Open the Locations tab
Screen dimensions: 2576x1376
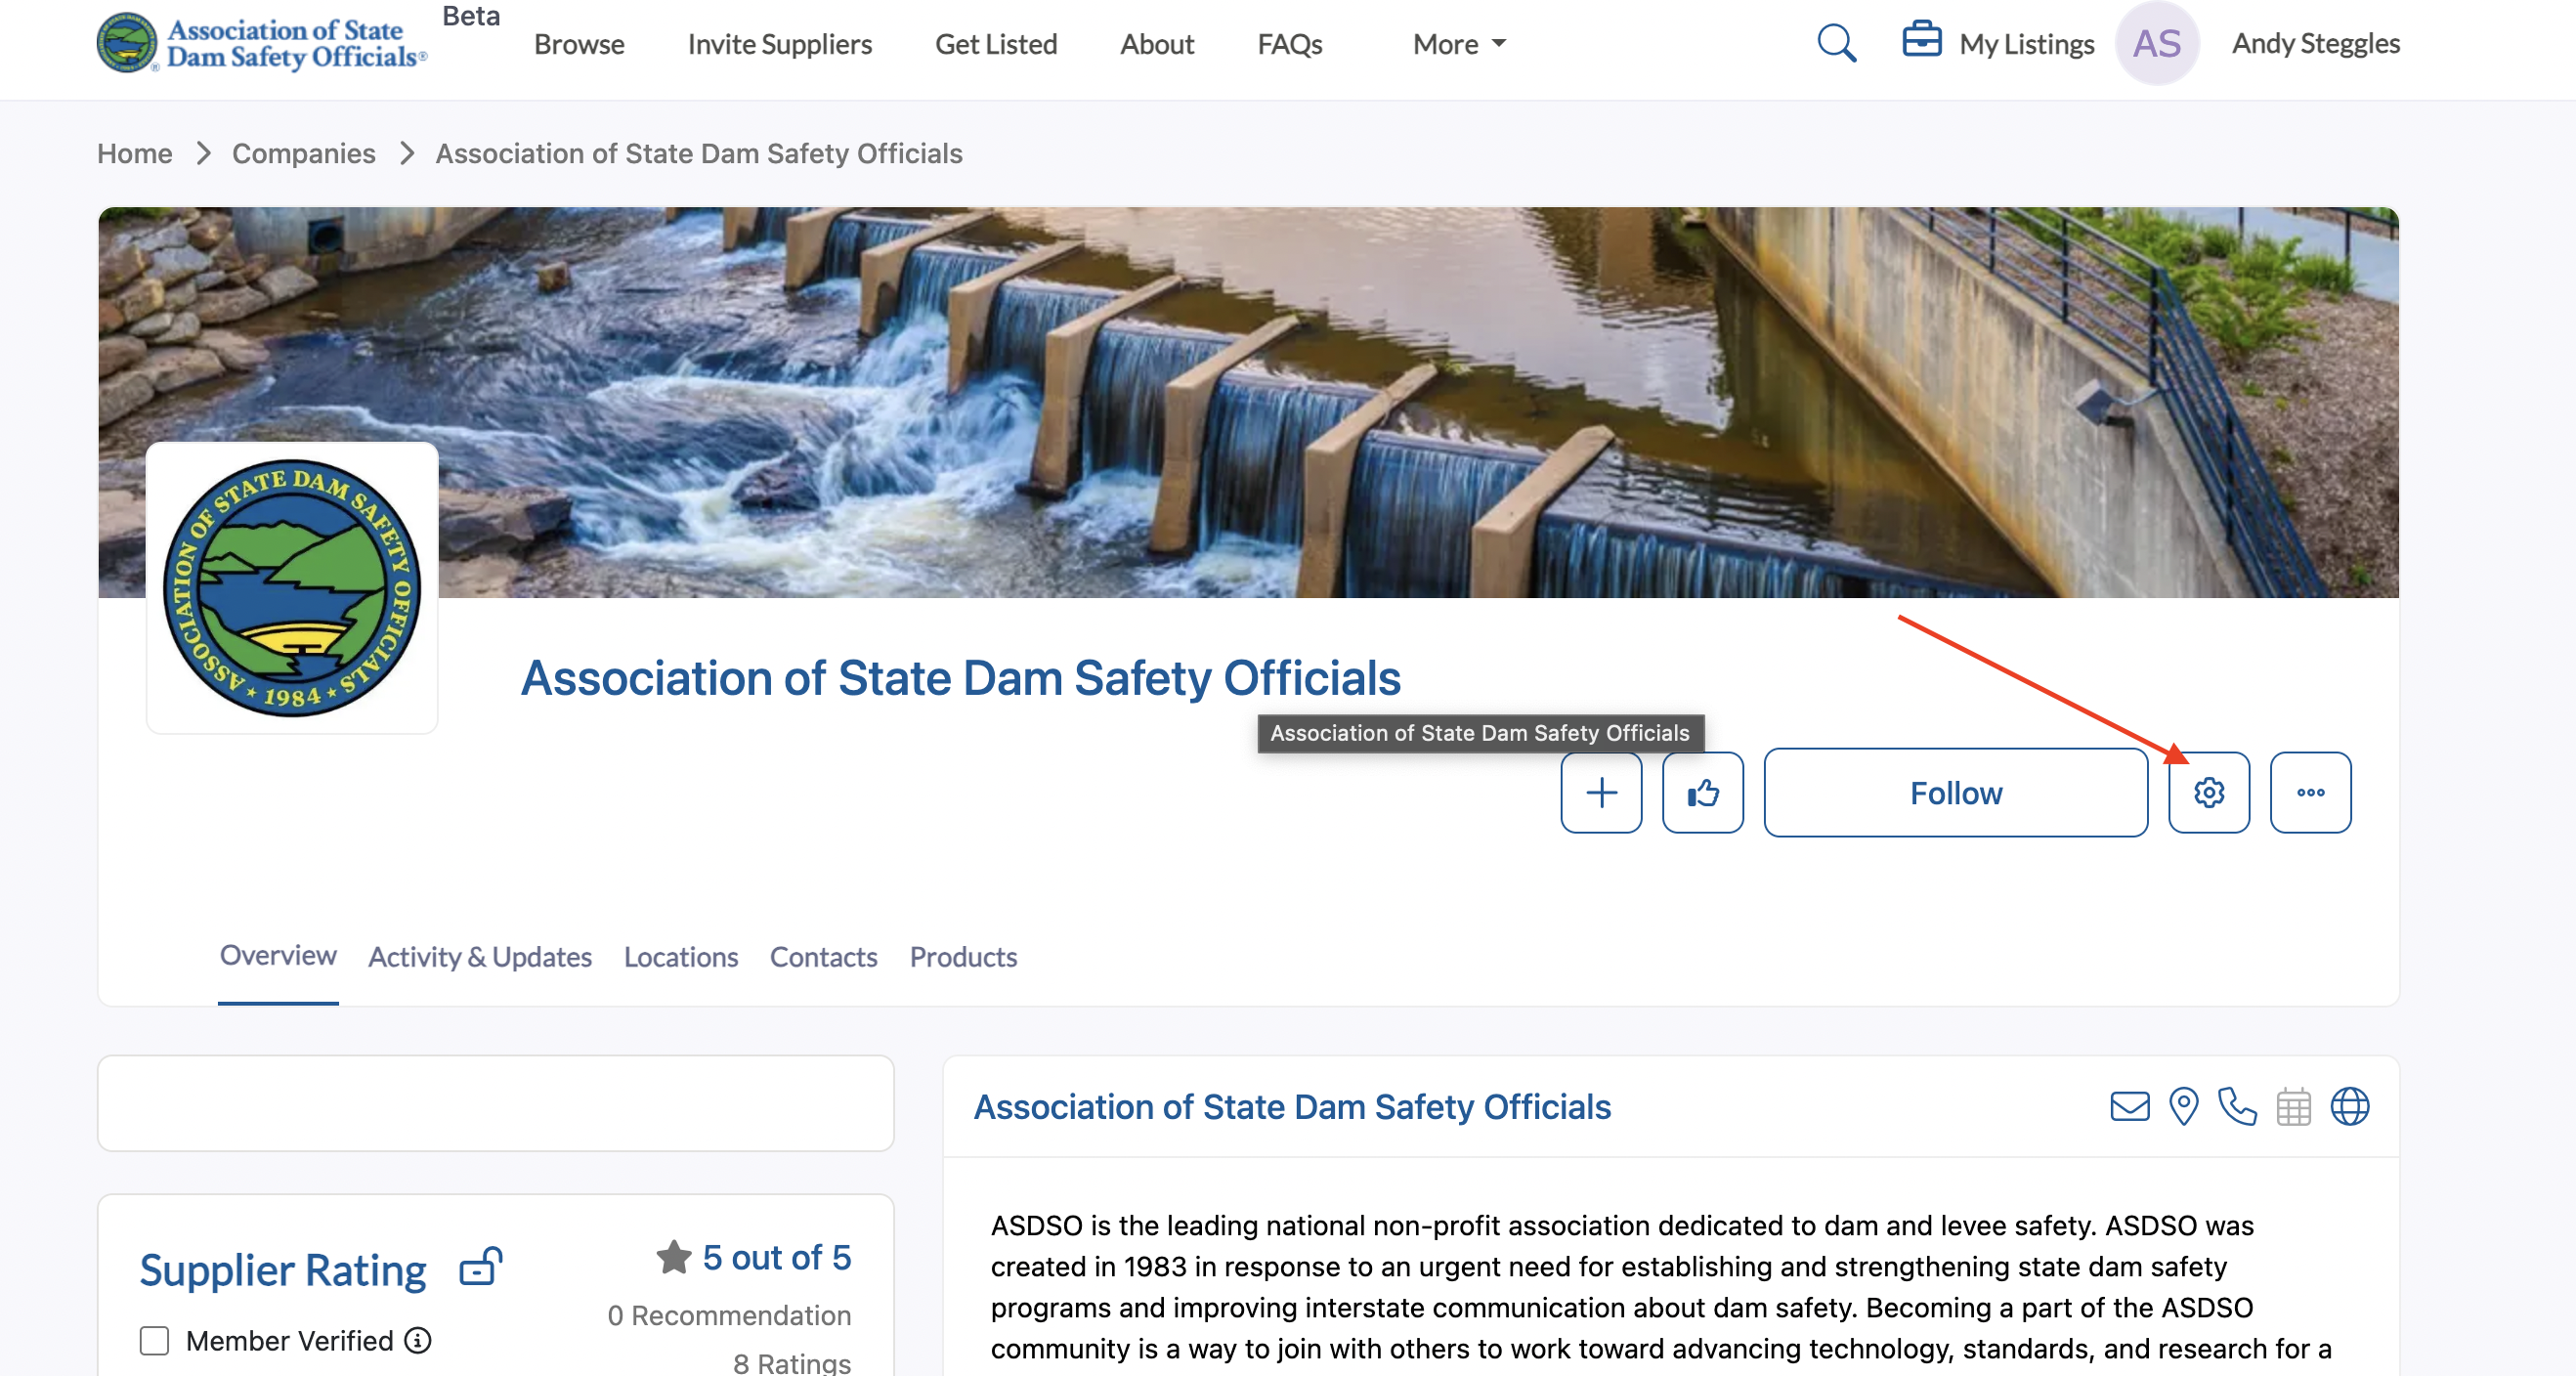[x=680, y=957]
